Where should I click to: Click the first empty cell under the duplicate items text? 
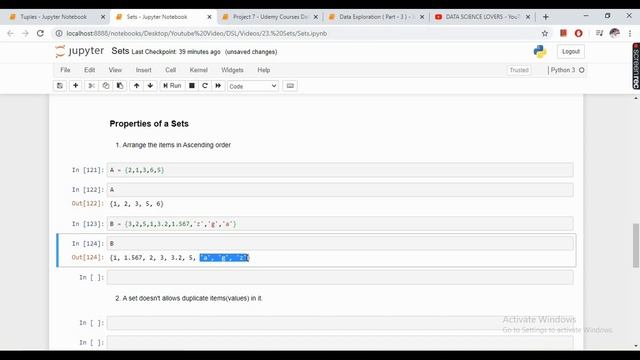[x=340, y=323]
